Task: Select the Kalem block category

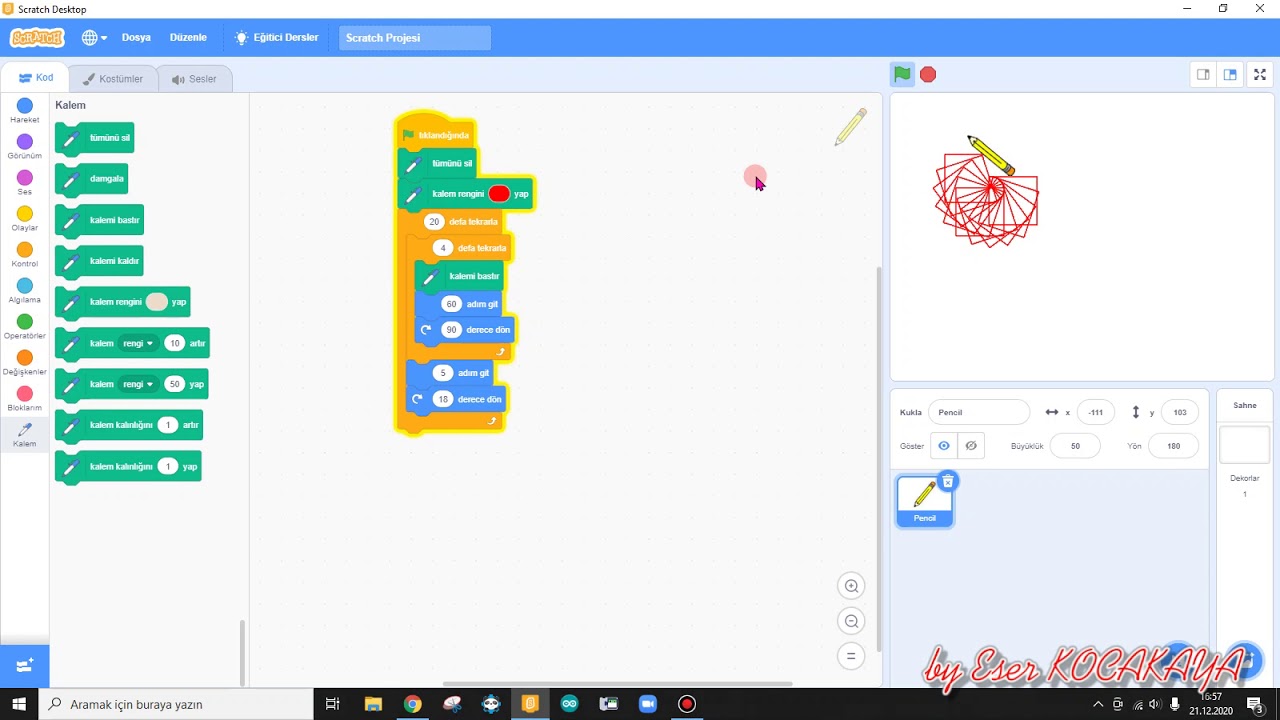Action: click(25, 435)
